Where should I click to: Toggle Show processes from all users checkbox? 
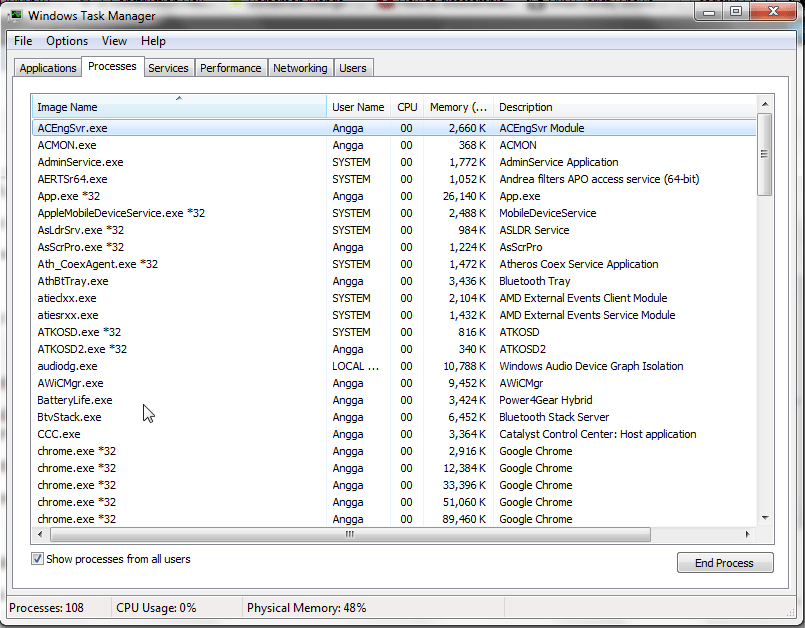pos(37,559)
